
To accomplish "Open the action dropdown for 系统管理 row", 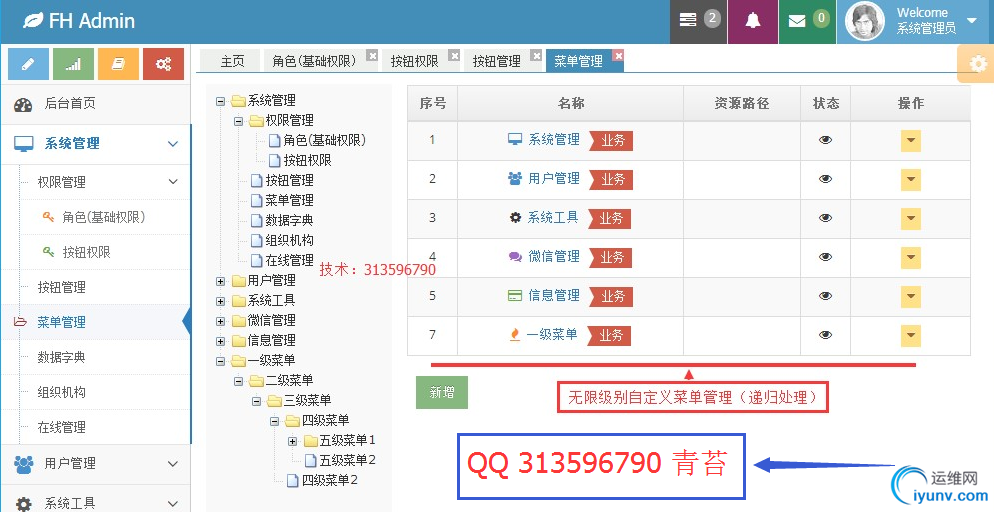I will (x=910, y=141).
